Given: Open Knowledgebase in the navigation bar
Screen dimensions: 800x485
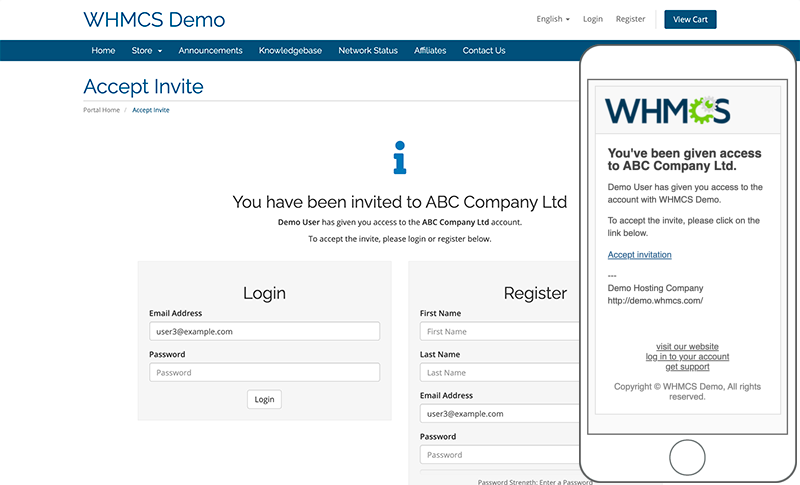Looking at the screenshot, I should 290,50.
